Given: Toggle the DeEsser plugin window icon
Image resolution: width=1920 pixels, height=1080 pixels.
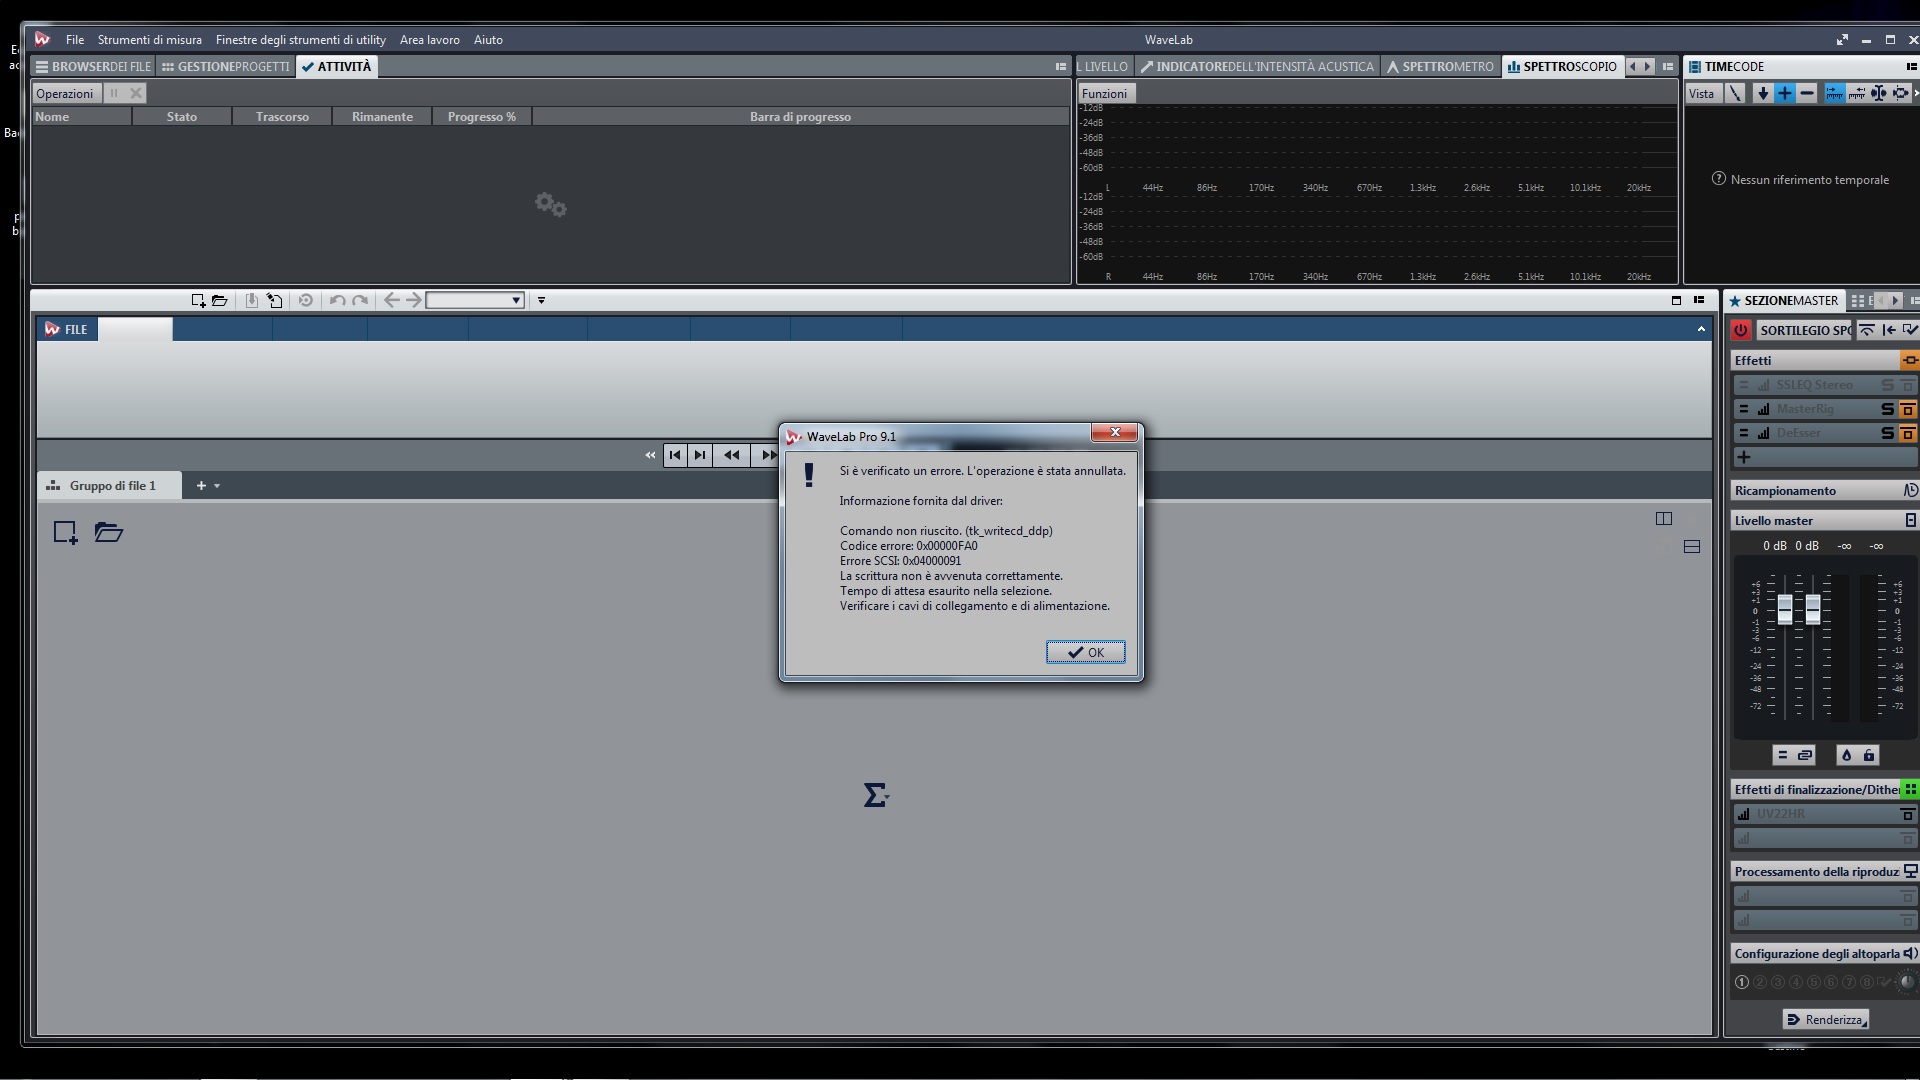Looking at the screenshot, I should (1908, 433).
